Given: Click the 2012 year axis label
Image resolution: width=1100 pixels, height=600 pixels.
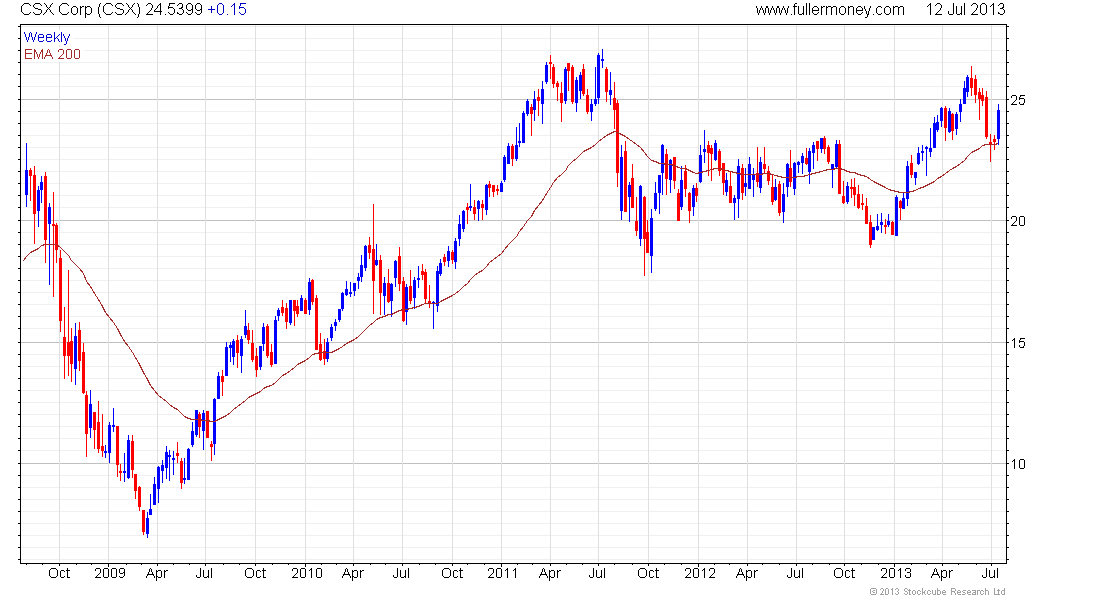Looking at the screenshot, I should point(699,573).
